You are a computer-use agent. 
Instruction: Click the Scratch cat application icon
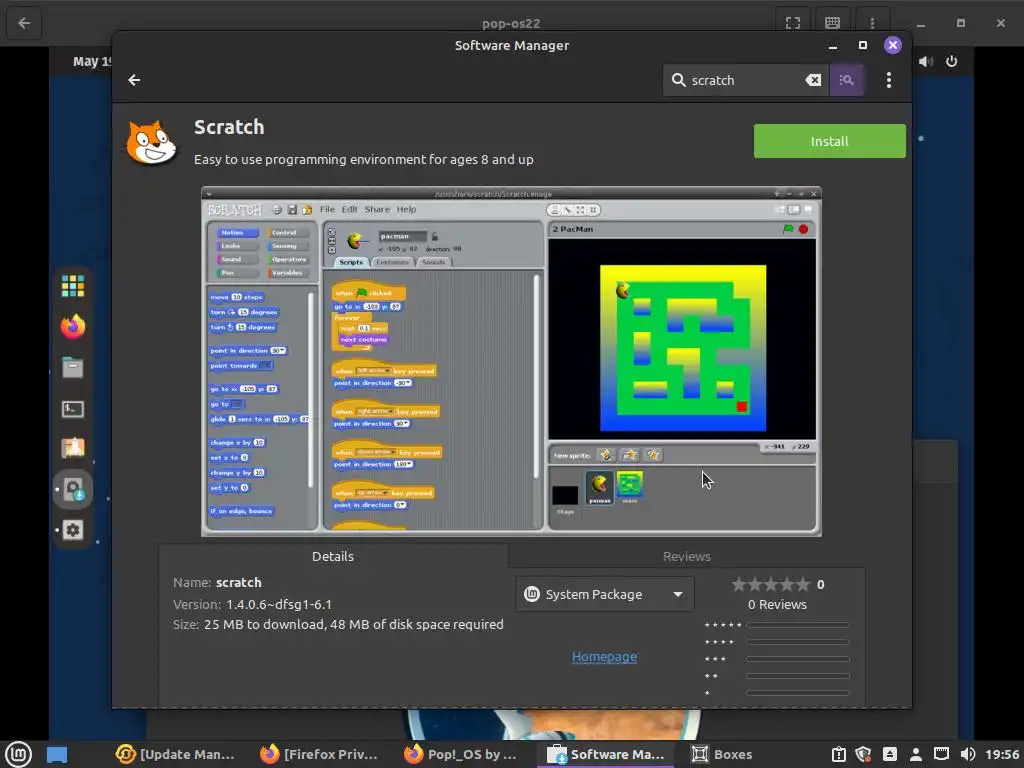point(152,142)
